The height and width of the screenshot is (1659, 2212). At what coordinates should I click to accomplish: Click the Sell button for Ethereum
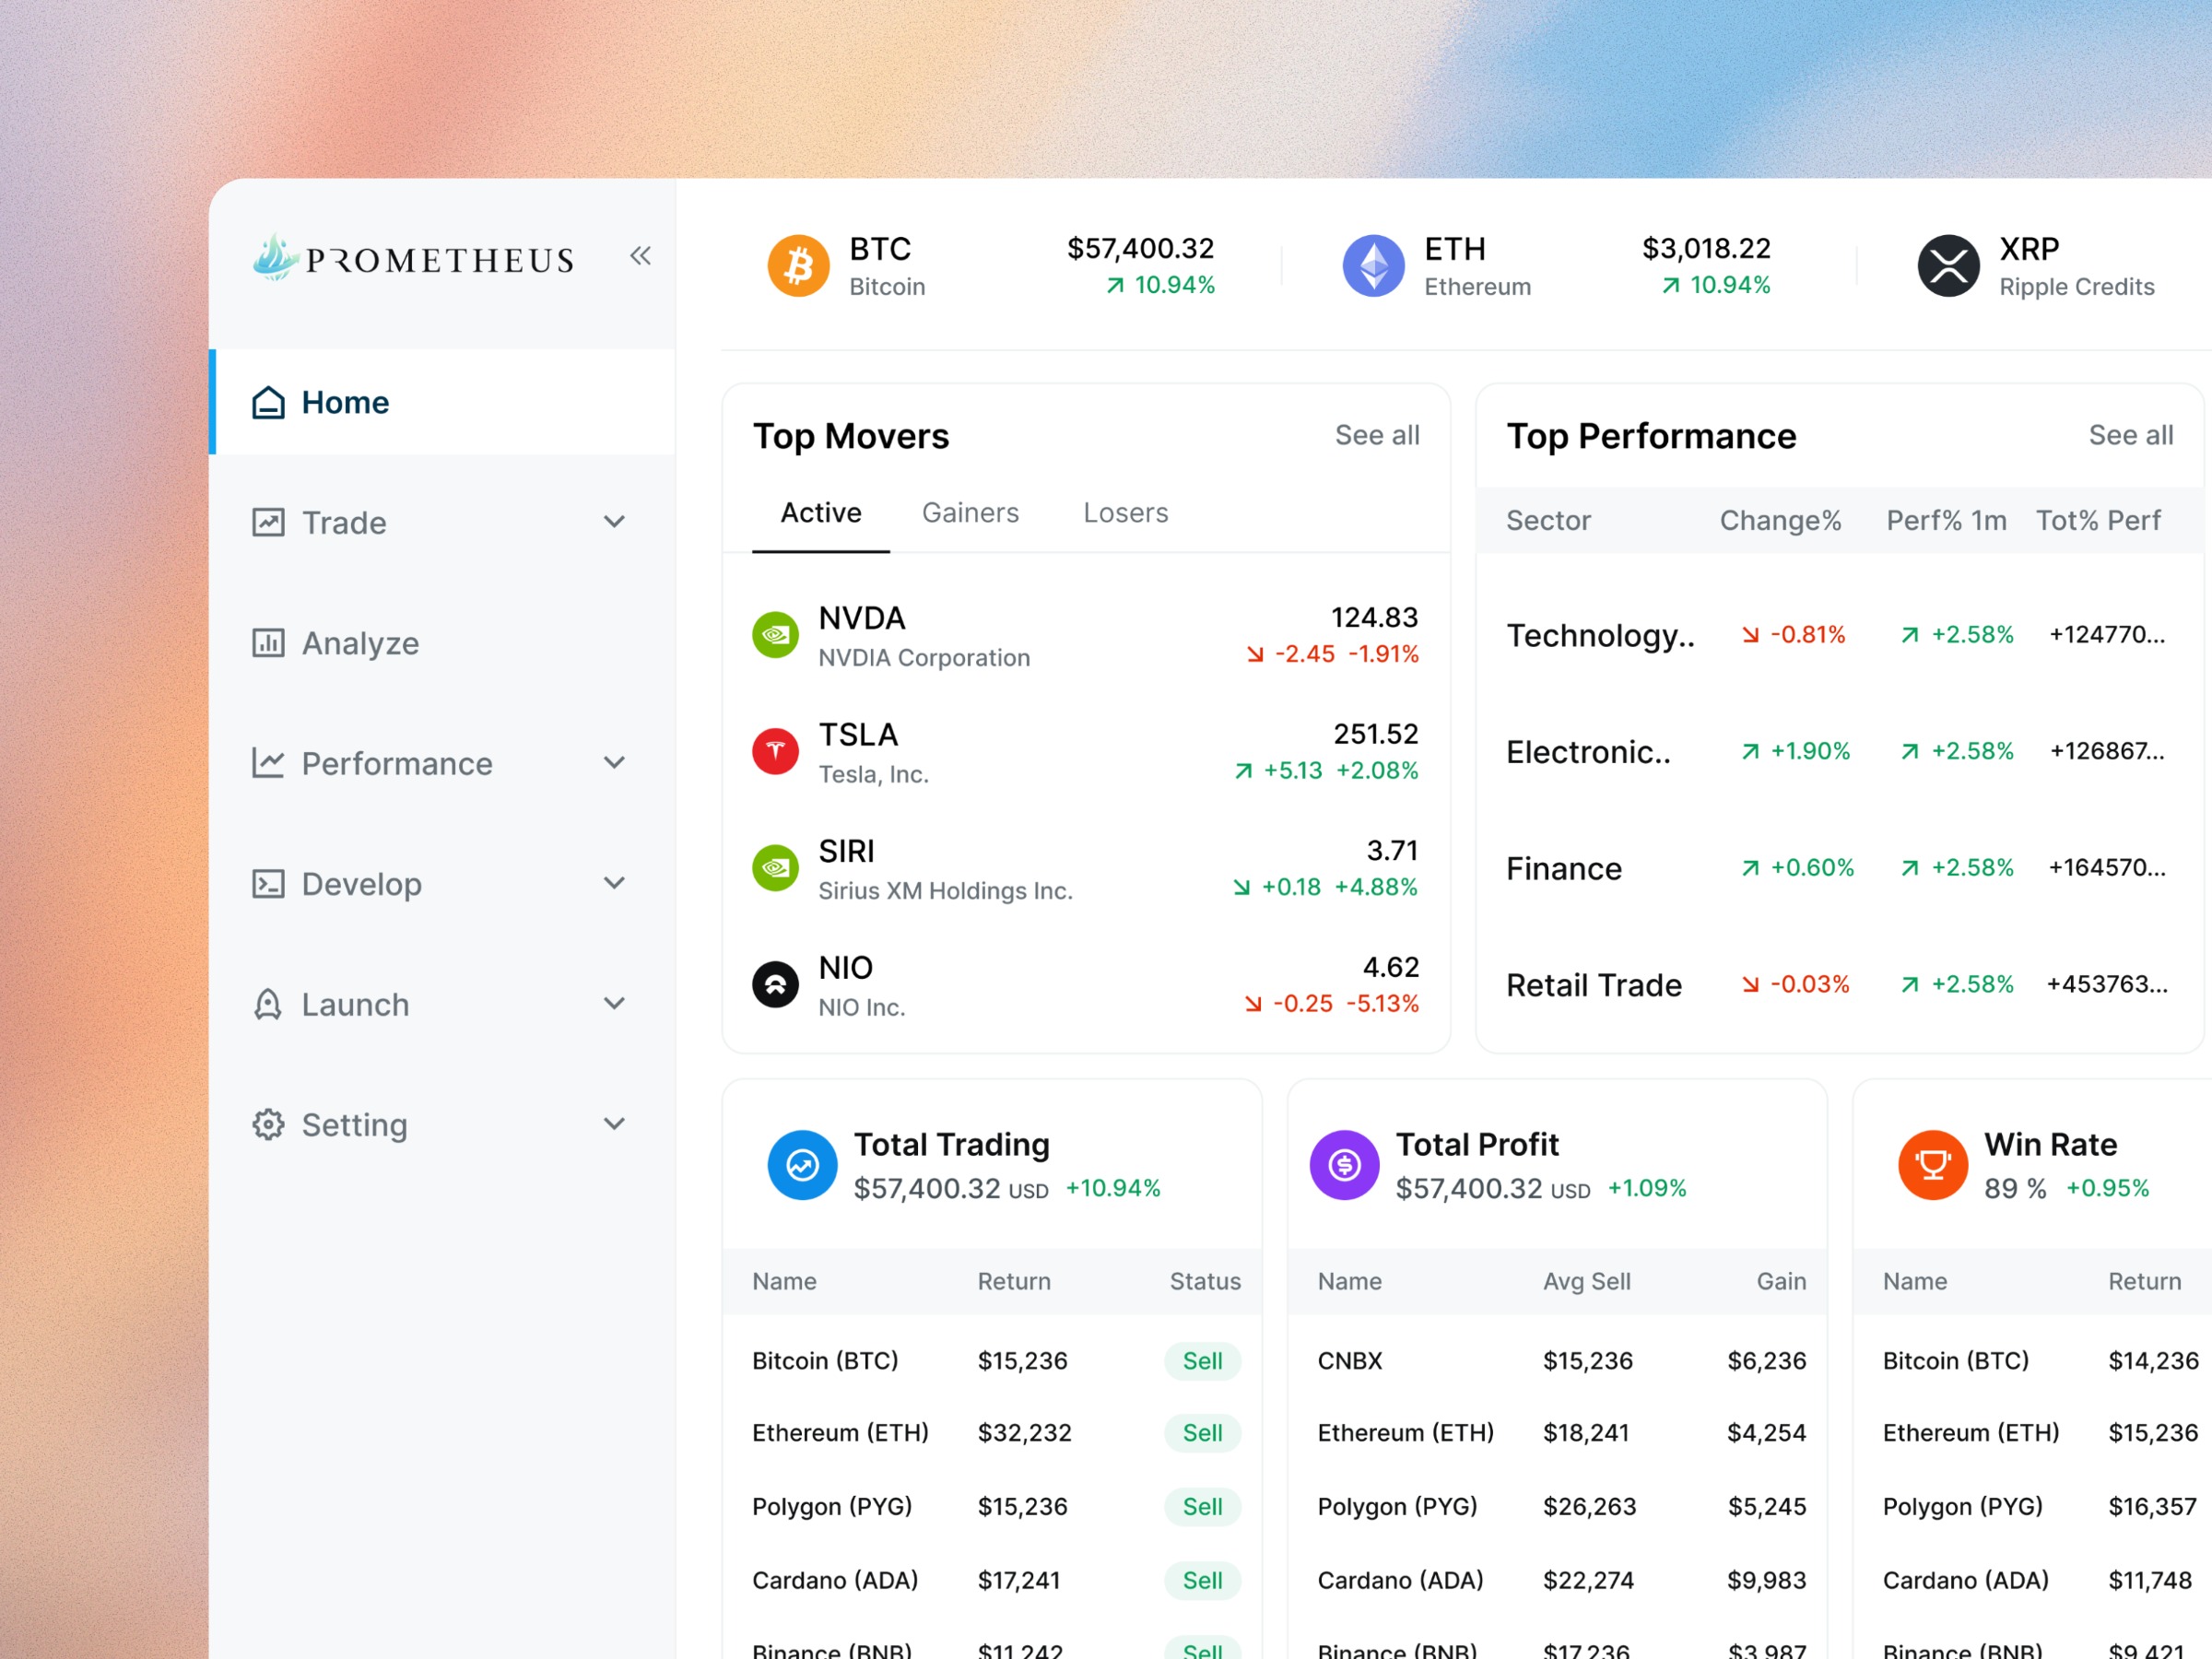pyautogui.click(x=1202, y=1432)
